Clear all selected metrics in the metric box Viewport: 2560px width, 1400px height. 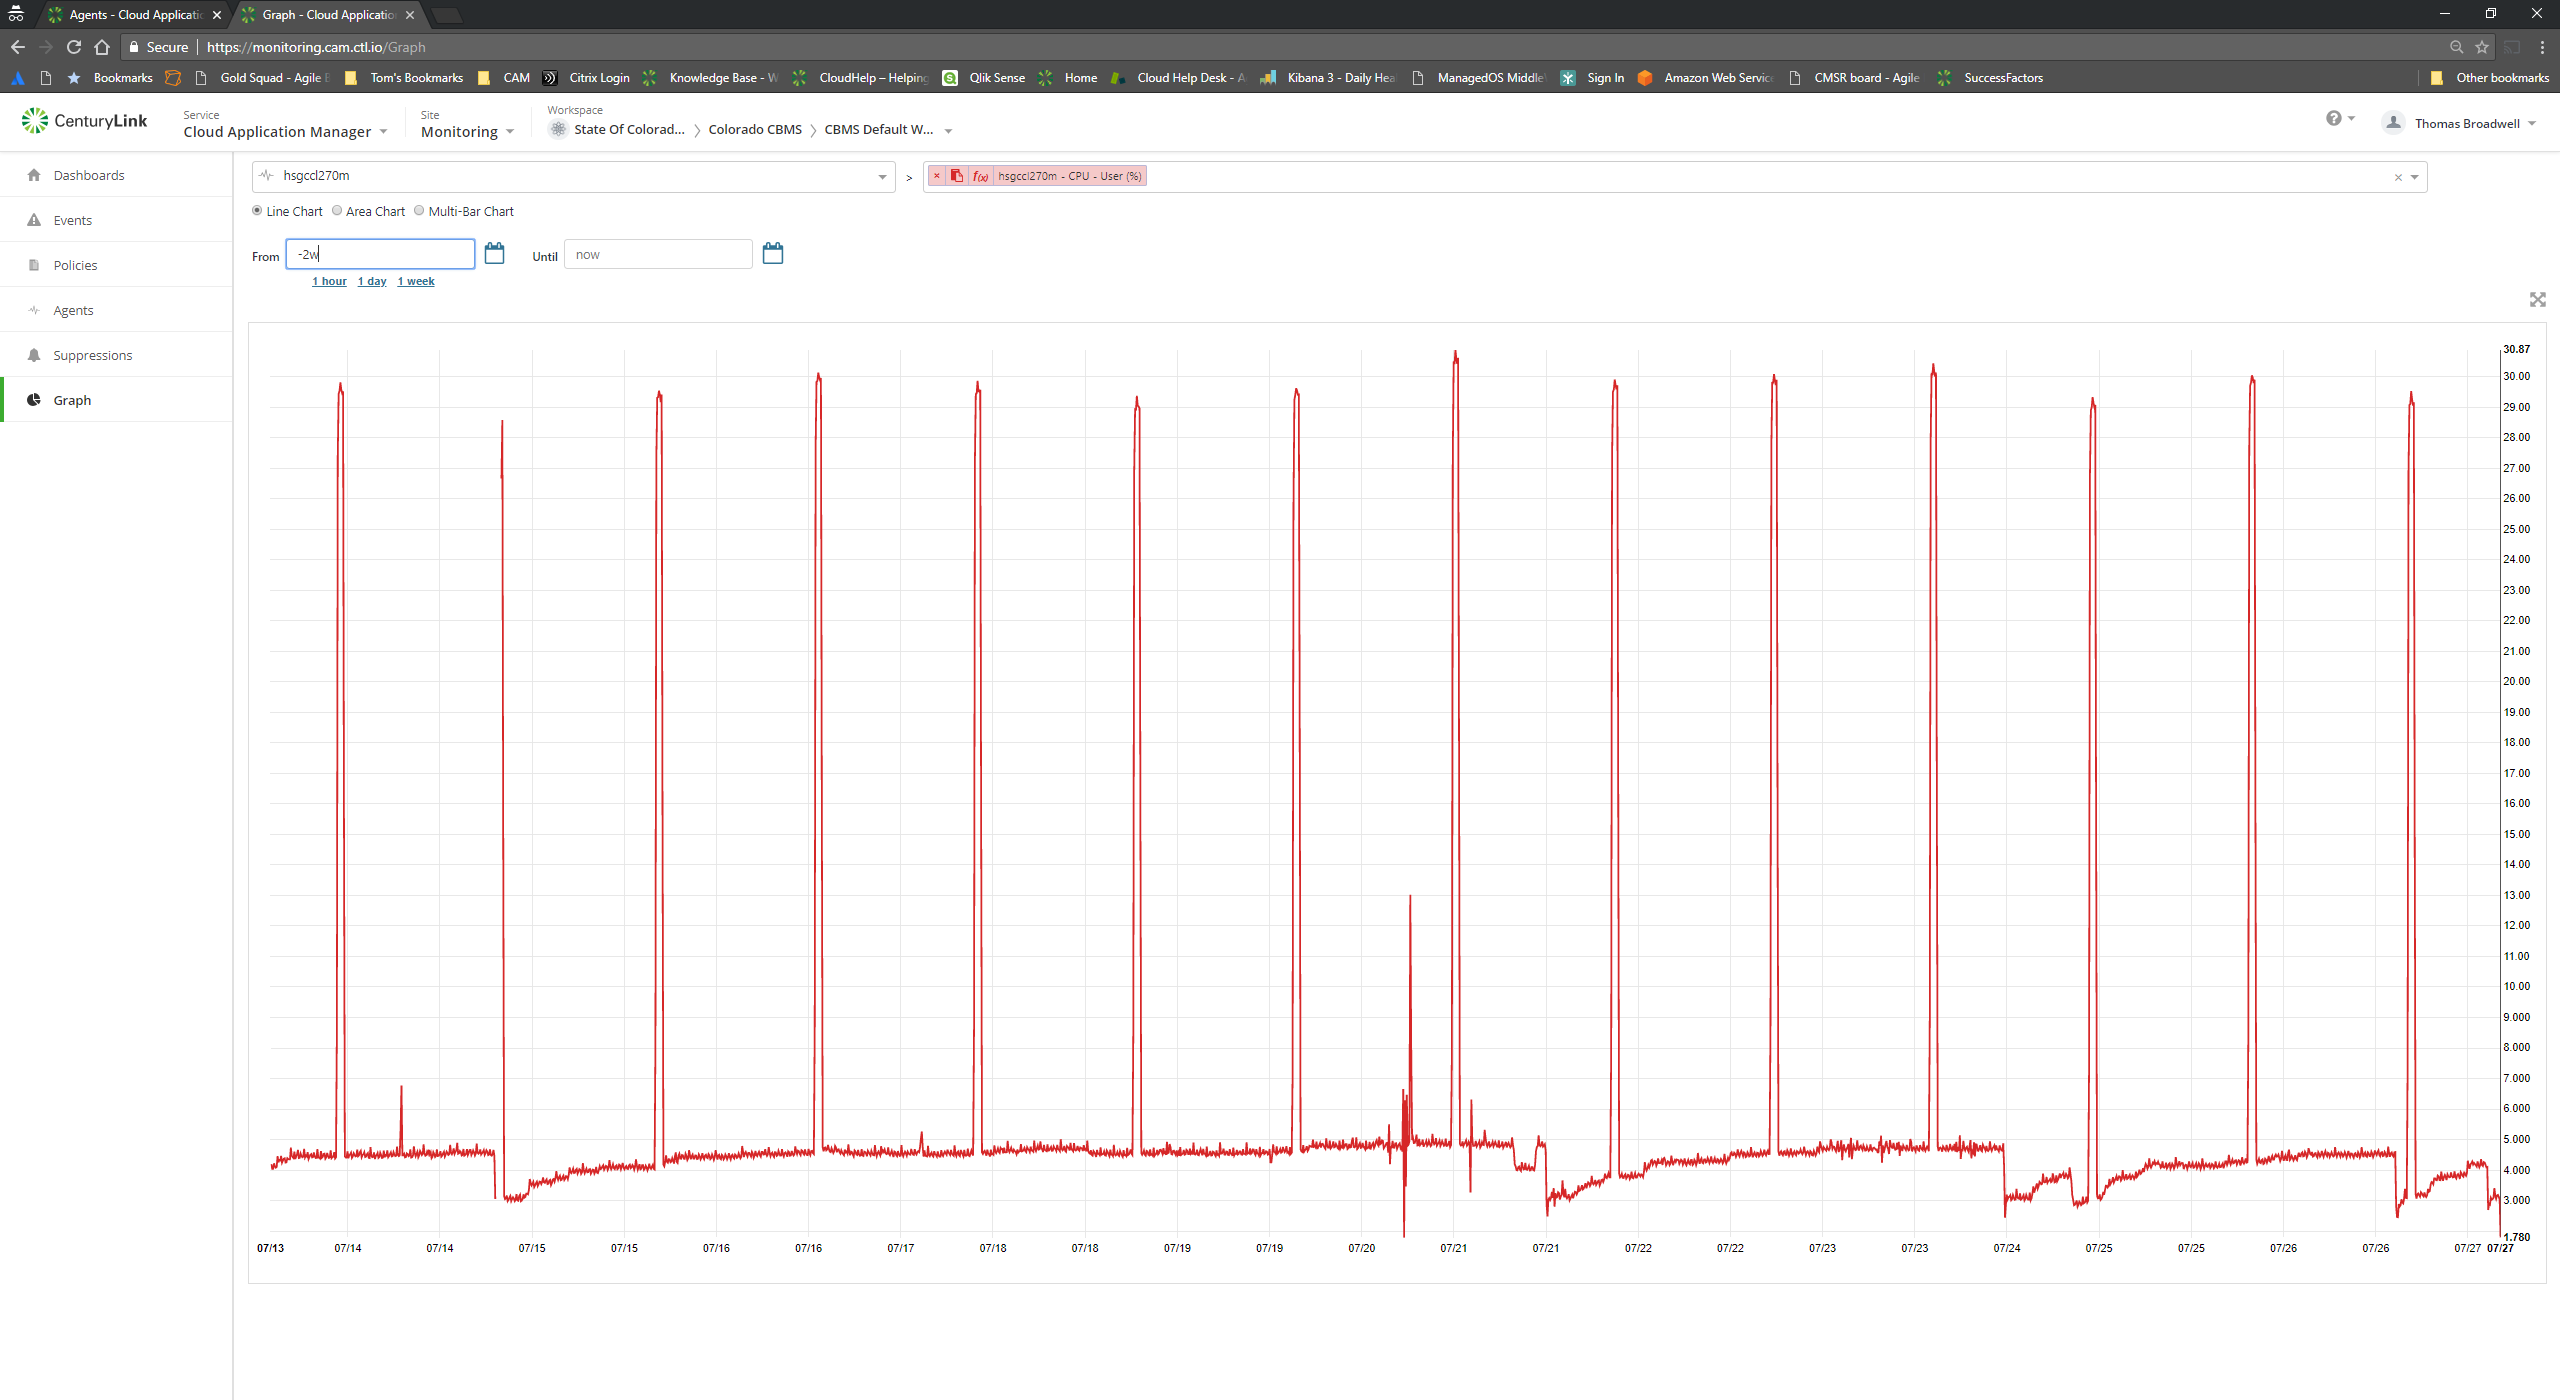pyautogui.click(x=2398, y=177)
